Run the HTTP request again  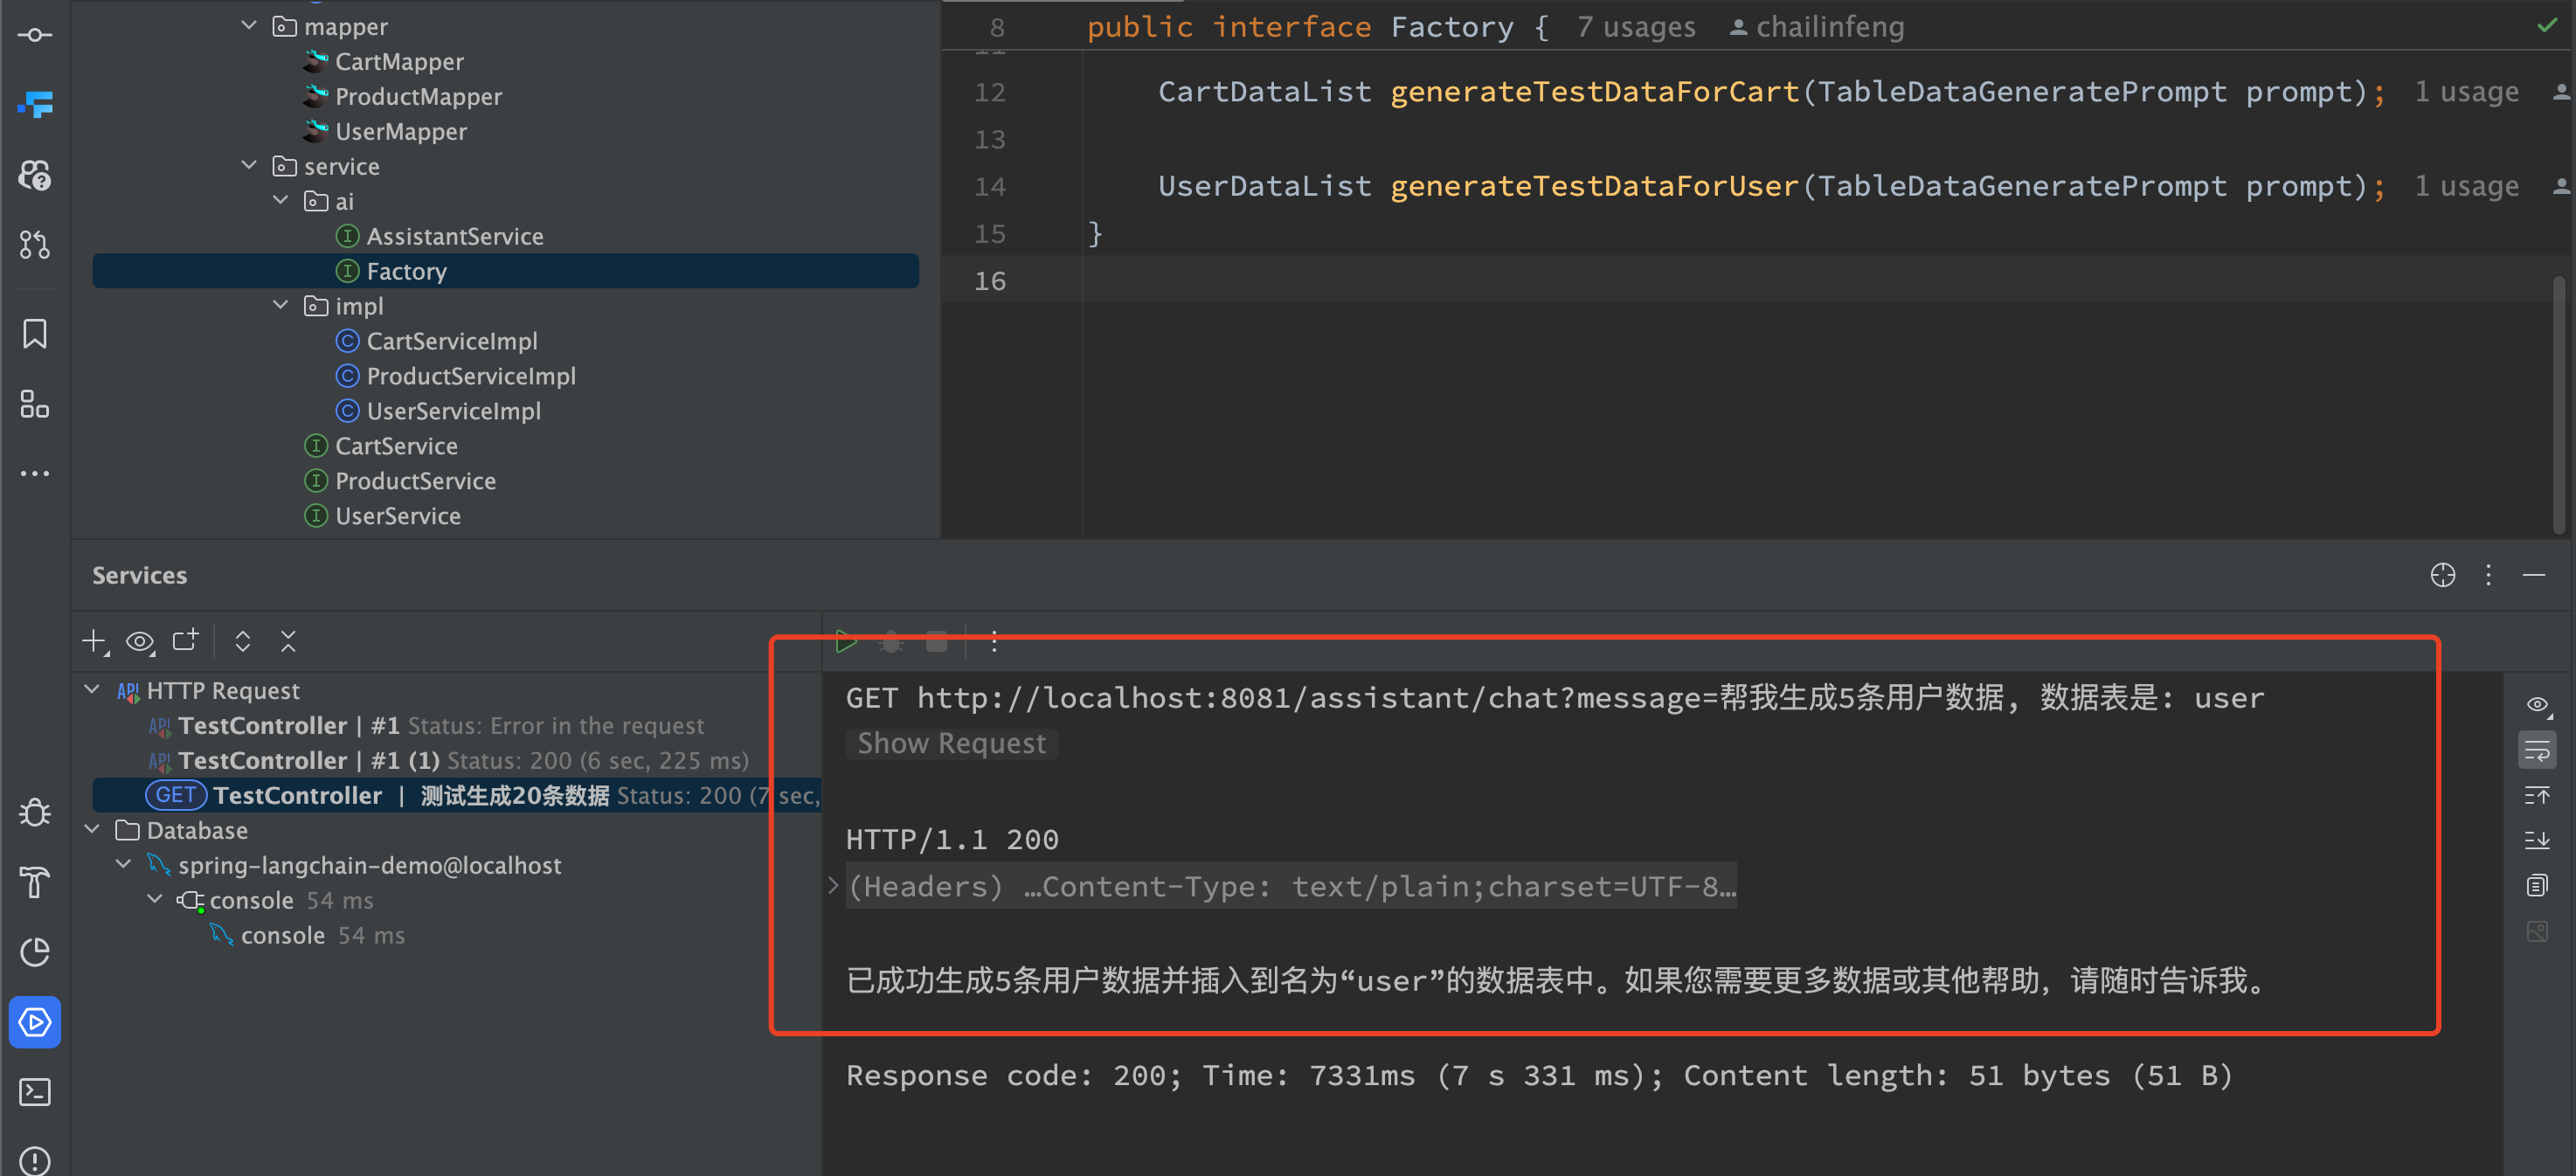[x=846, y=642]
